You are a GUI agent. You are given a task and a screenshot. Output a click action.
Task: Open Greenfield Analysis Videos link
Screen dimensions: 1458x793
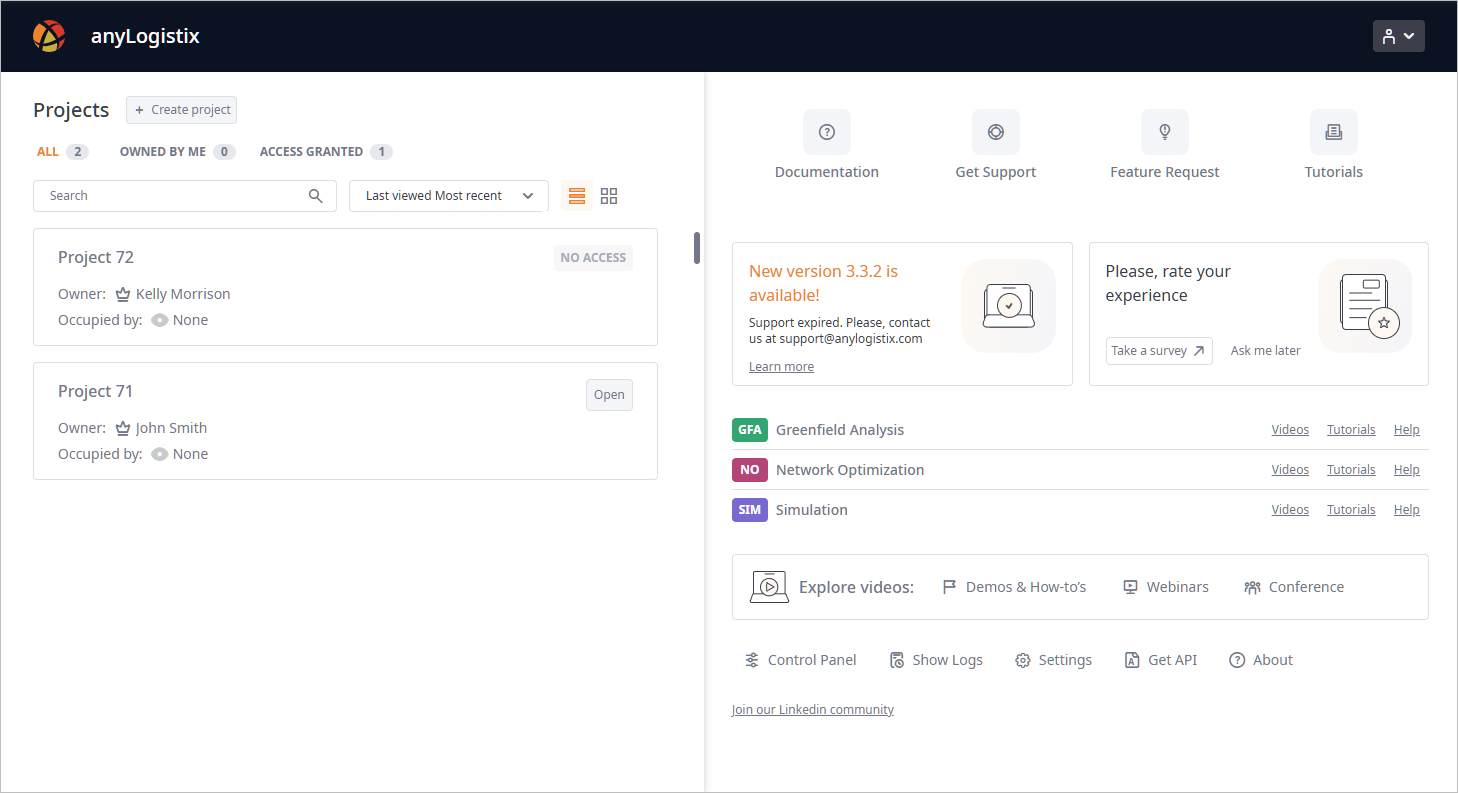[x=1290, y=430]
